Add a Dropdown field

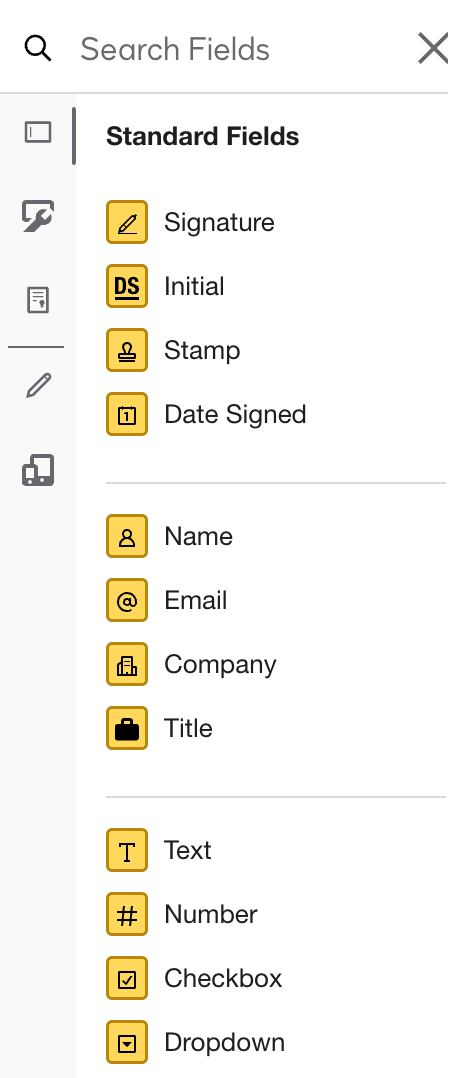(x=195, y=1042)
